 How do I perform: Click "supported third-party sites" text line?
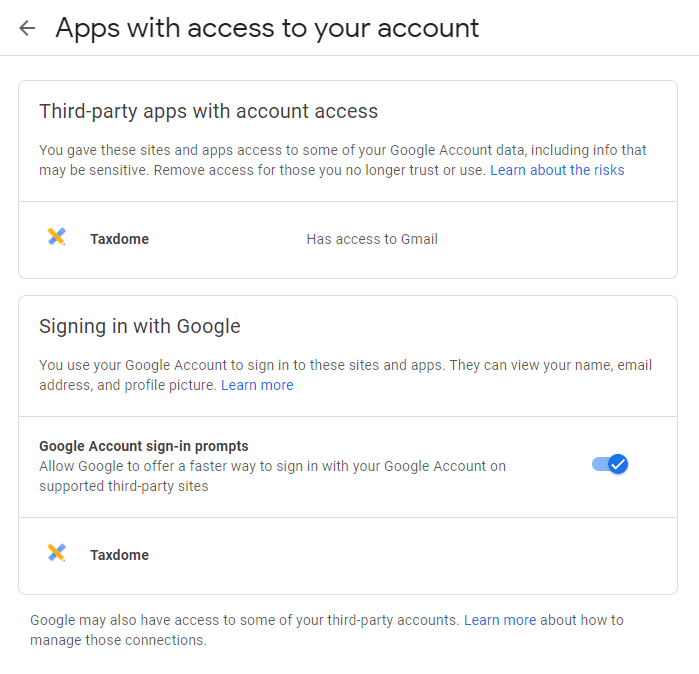pos(124,486)
